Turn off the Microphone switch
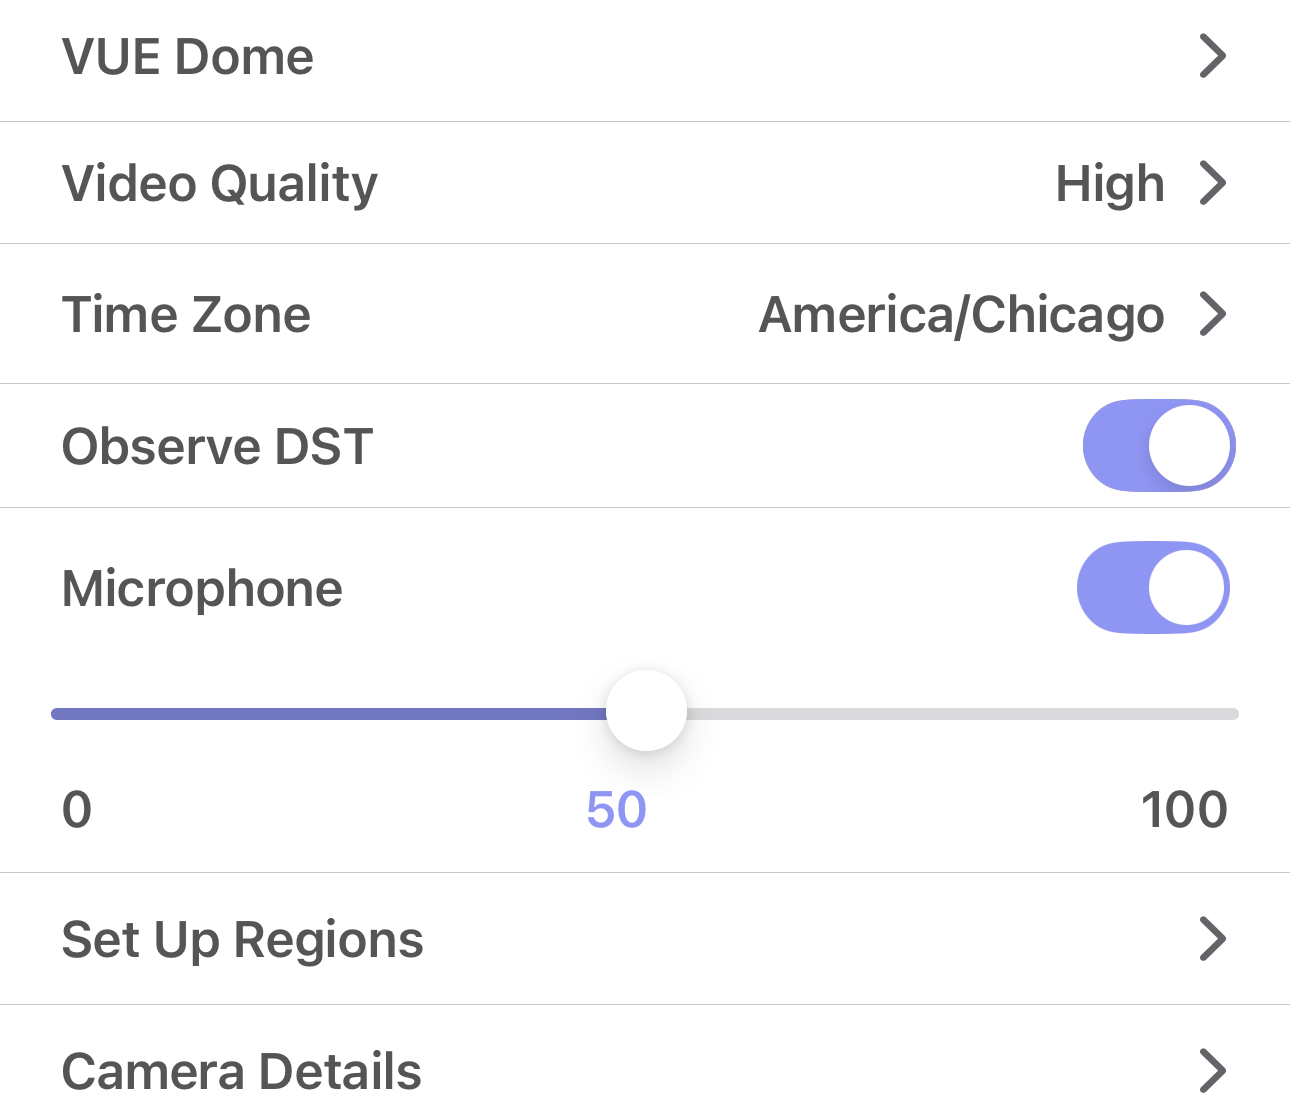The image size is (1290, 1119). (x=1152, y=588)
